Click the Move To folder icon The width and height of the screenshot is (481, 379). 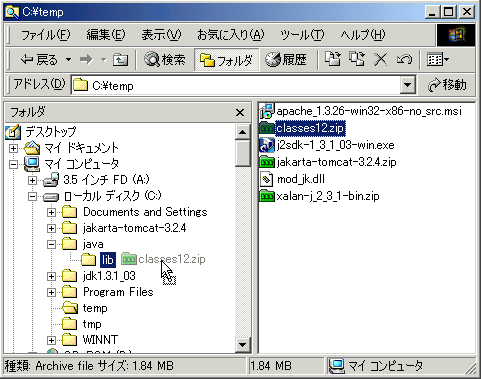[x=333, y=59]
